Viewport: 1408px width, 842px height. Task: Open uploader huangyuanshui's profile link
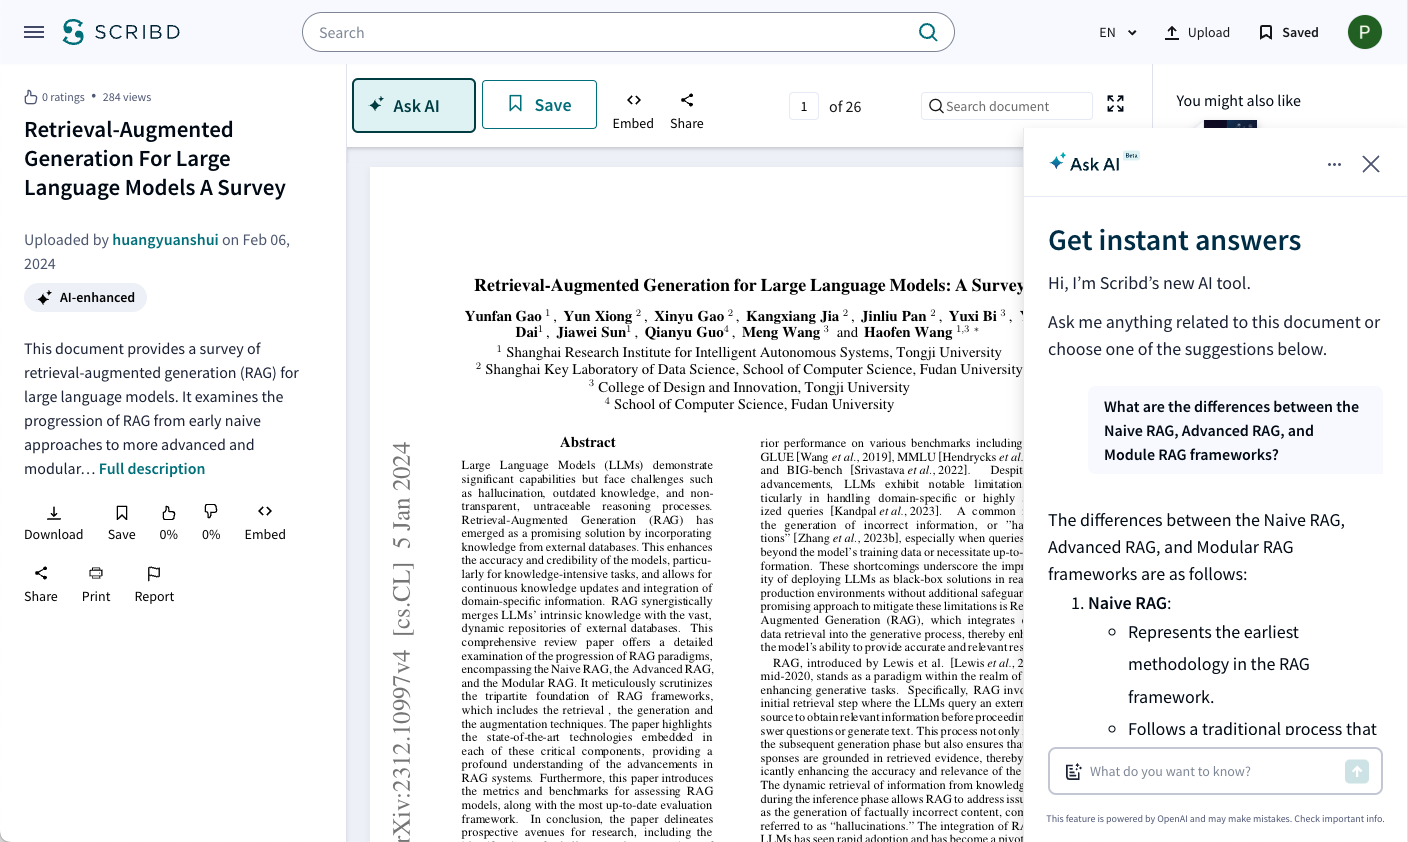tap(165, 240)
